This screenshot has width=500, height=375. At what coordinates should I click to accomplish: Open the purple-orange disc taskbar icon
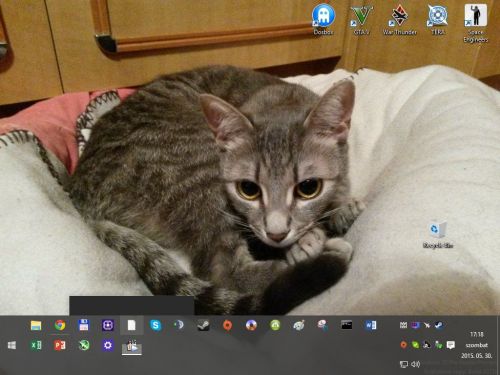[x=251, y=325]
